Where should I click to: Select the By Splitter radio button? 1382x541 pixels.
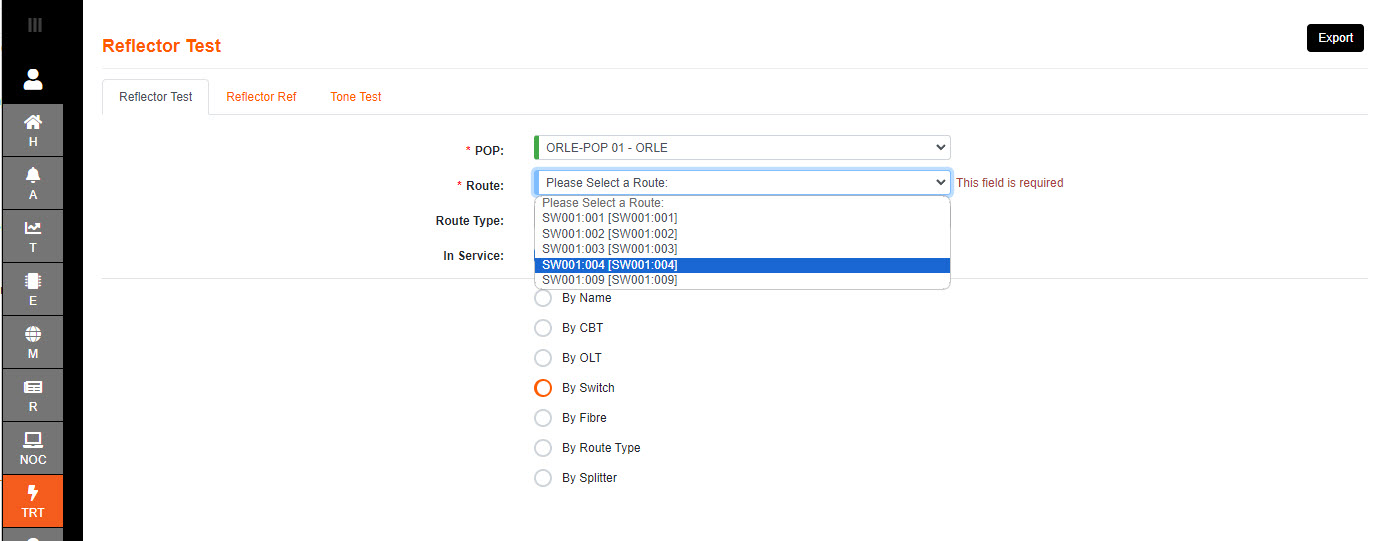pyautogui.click(x=543, y=478)
